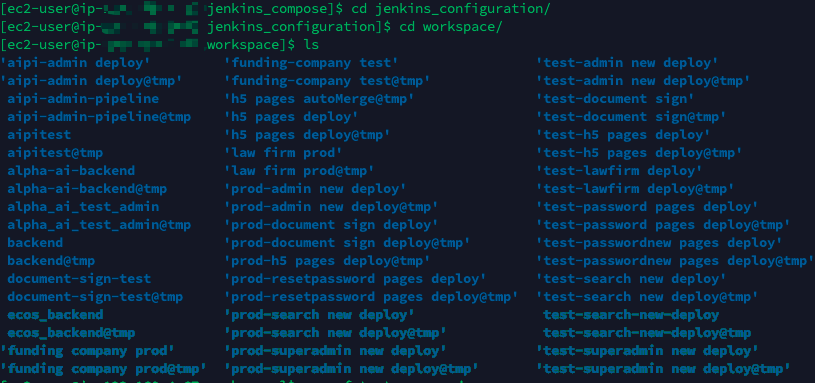
Task: Select 'h5 pages deploy@tmp' entry
Action: coord(307,135)
